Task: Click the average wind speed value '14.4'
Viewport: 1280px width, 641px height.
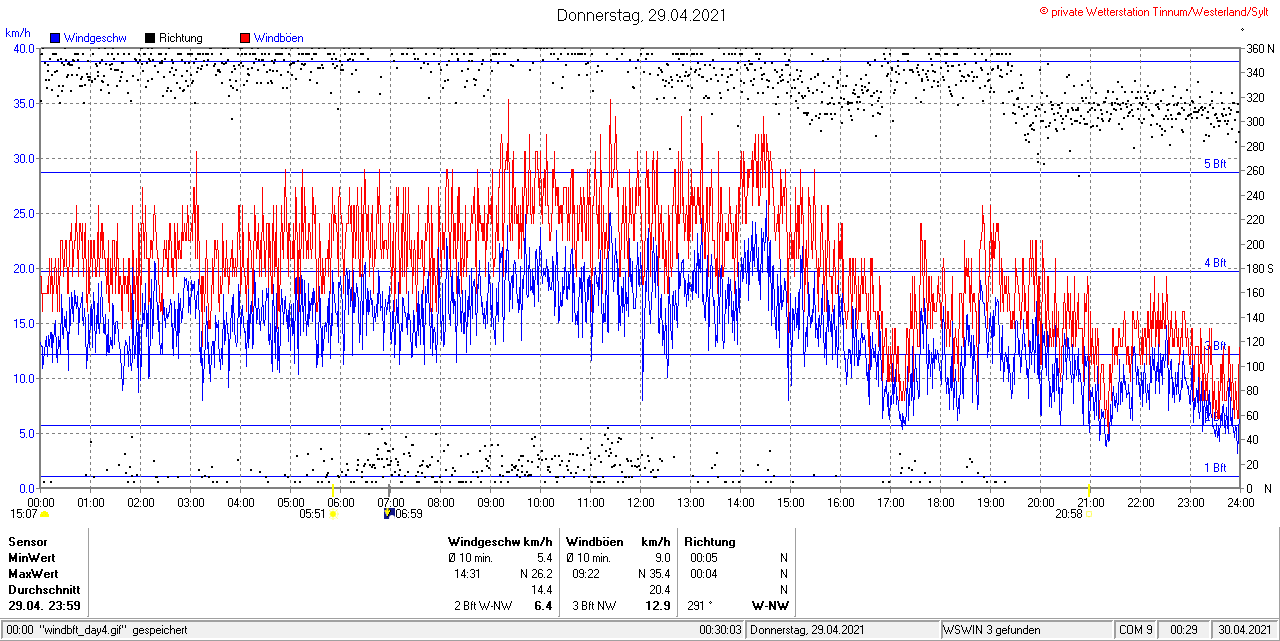Action: pos(542,590)
